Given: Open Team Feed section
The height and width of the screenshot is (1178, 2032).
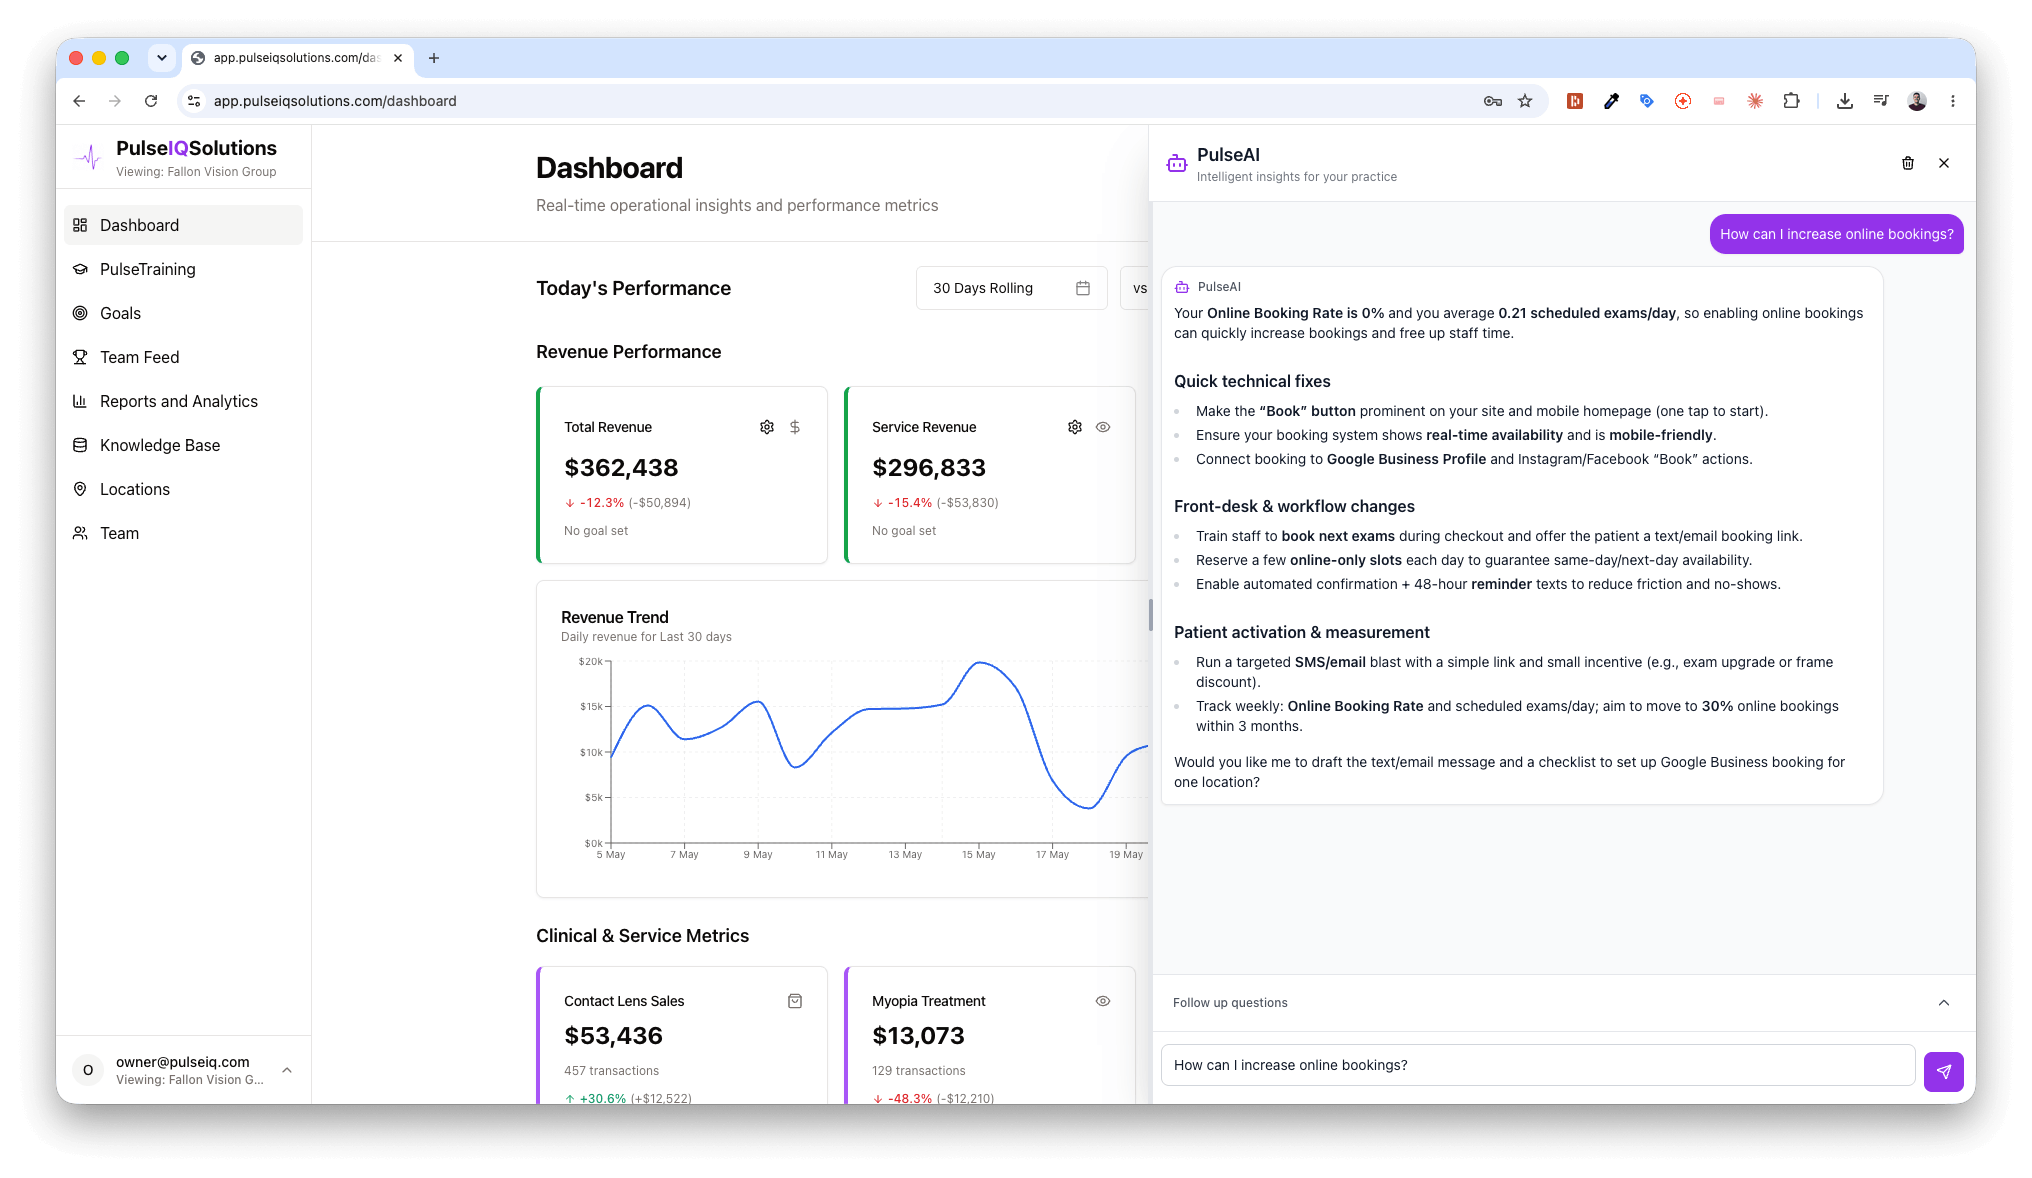Looking at the screenshot, I should point(183,357).
